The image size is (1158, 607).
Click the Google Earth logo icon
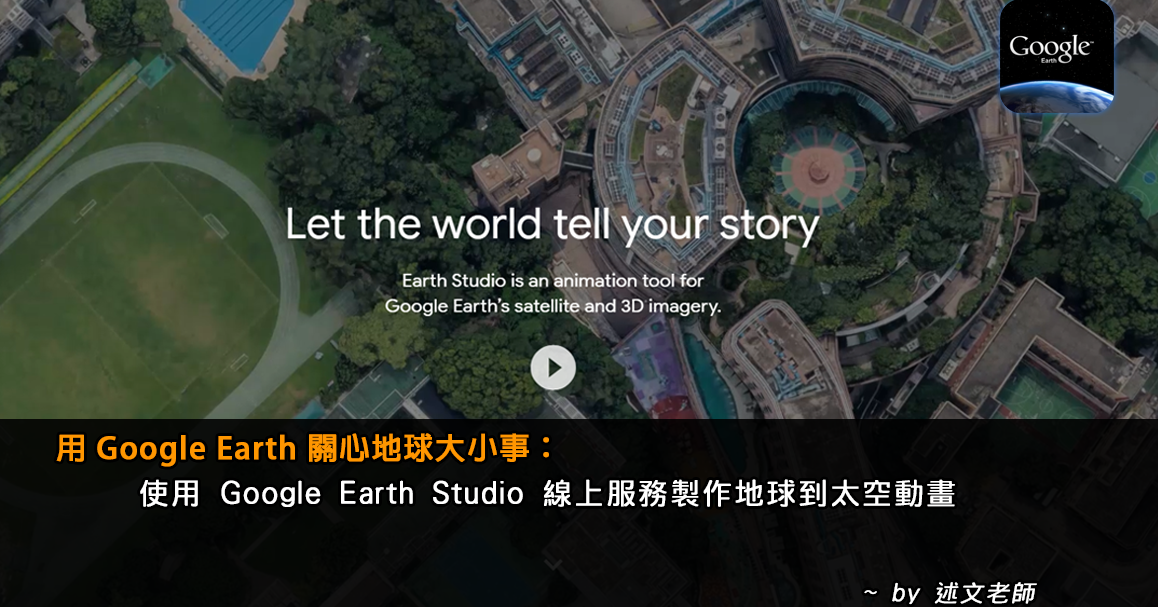point(1057,57)
